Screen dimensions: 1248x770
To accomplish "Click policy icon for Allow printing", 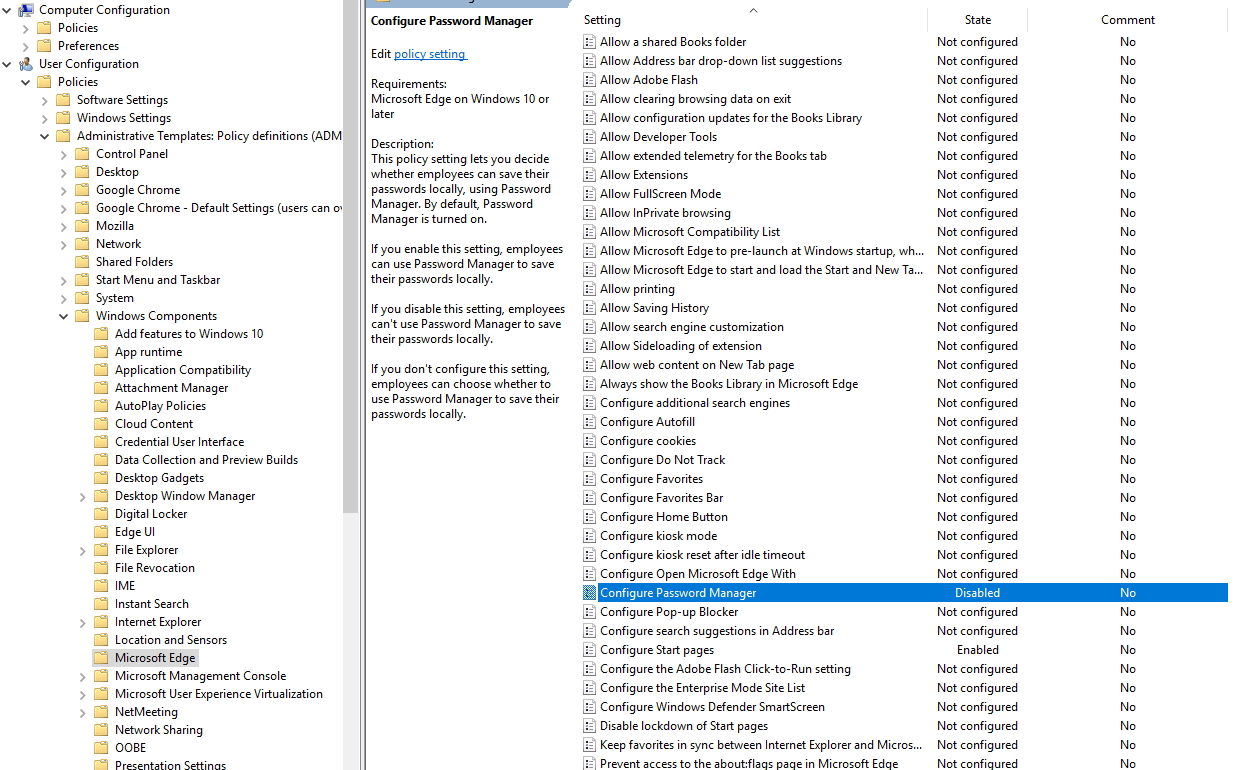I will coord(589,289).
